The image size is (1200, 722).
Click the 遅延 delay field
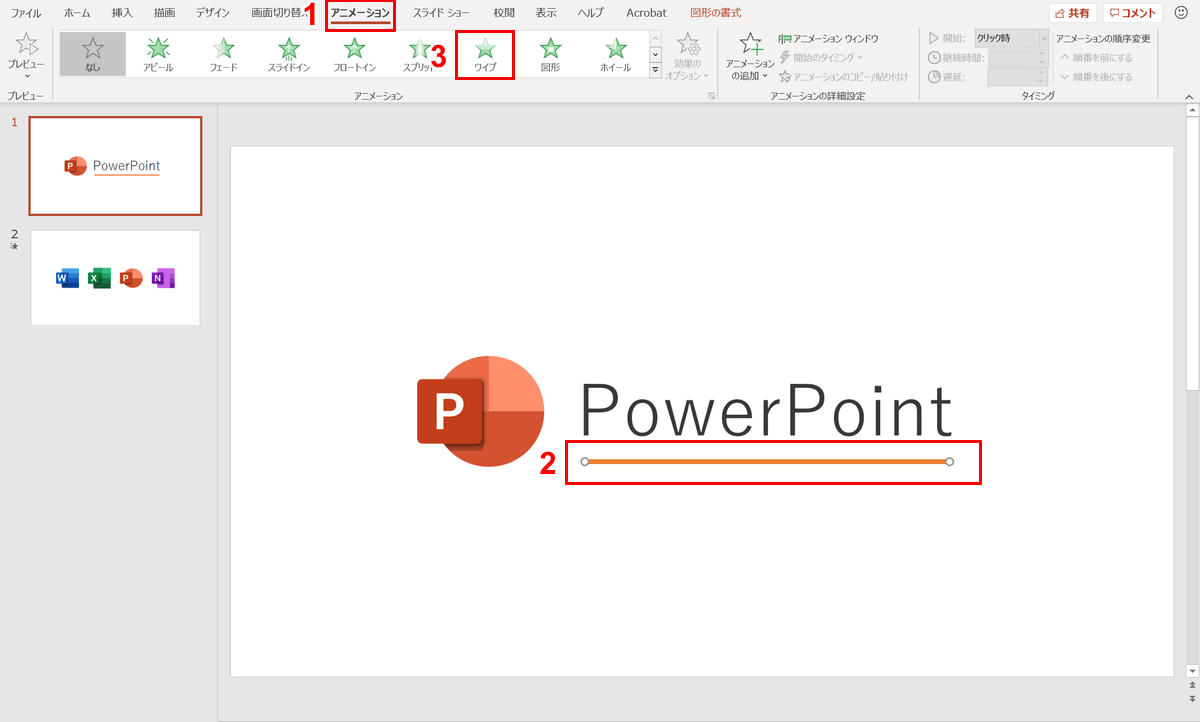click(x=1018, y=76)
